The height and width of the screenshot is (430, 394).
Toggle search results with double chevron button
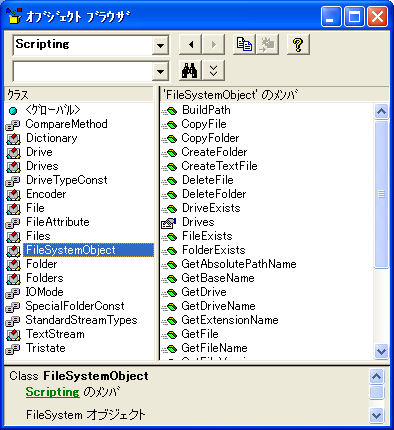coord(213,70)
